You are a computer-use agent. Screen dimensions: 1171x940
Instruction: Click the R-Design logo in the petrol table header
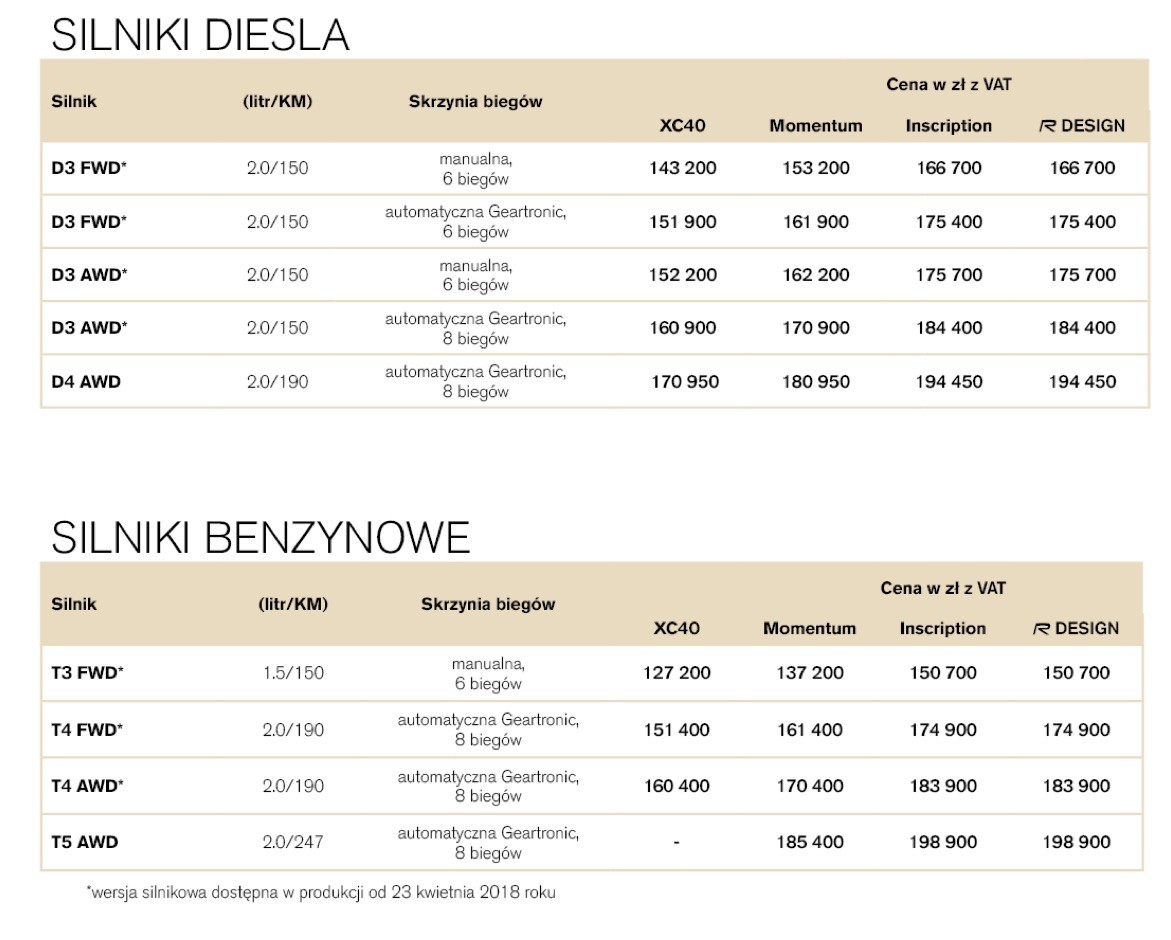[1042, 629]
